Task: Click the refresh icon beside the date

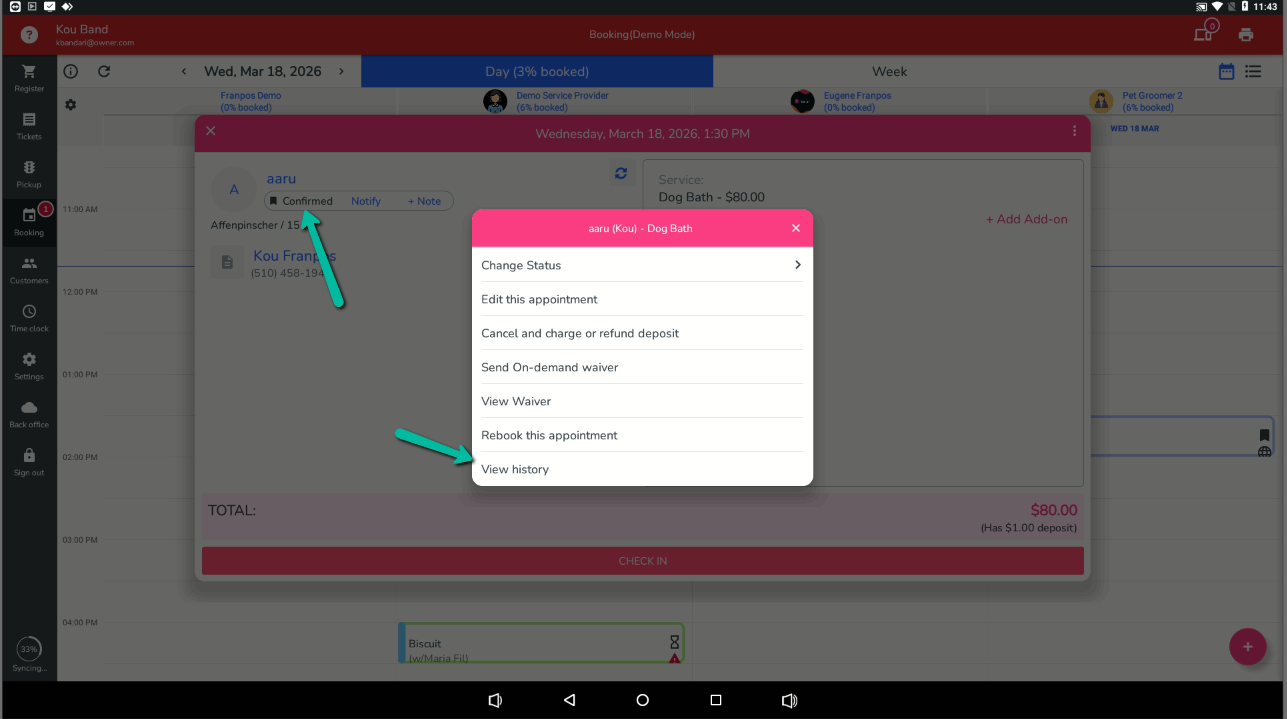Action: pyautogui.click(x=104, y=71)
